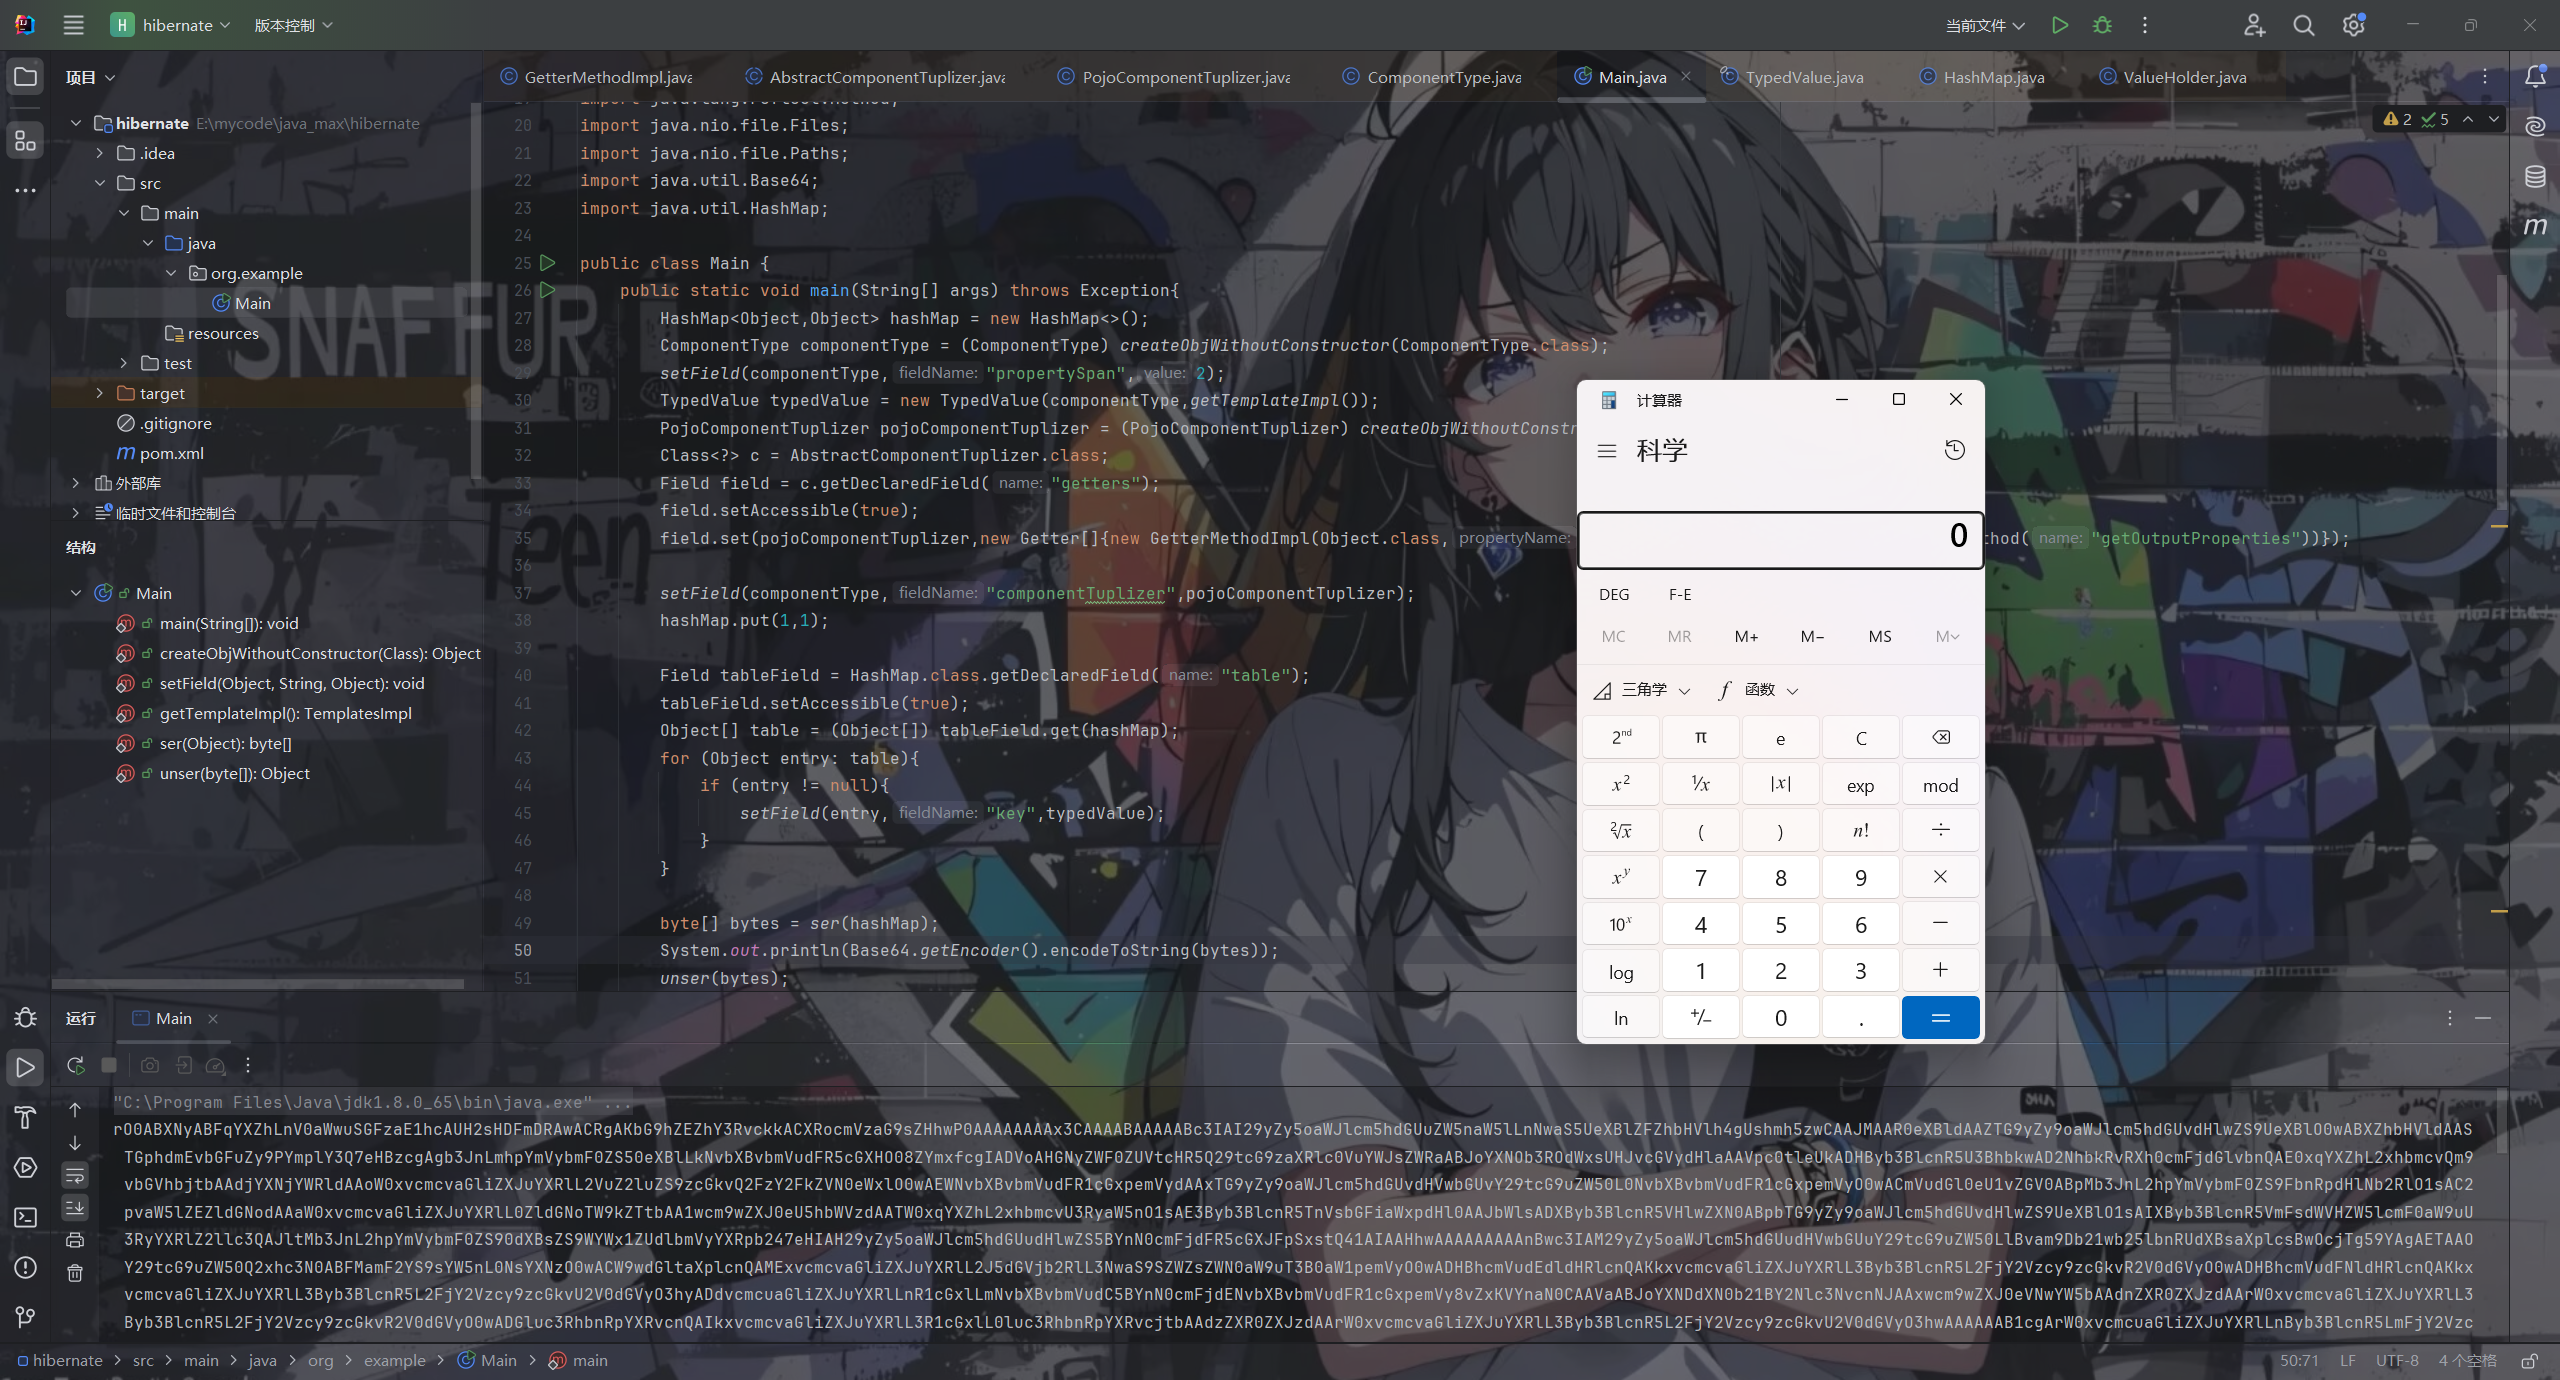Open notifications bell in right sidebar

pyautogui.click(x=2535, y=77)
